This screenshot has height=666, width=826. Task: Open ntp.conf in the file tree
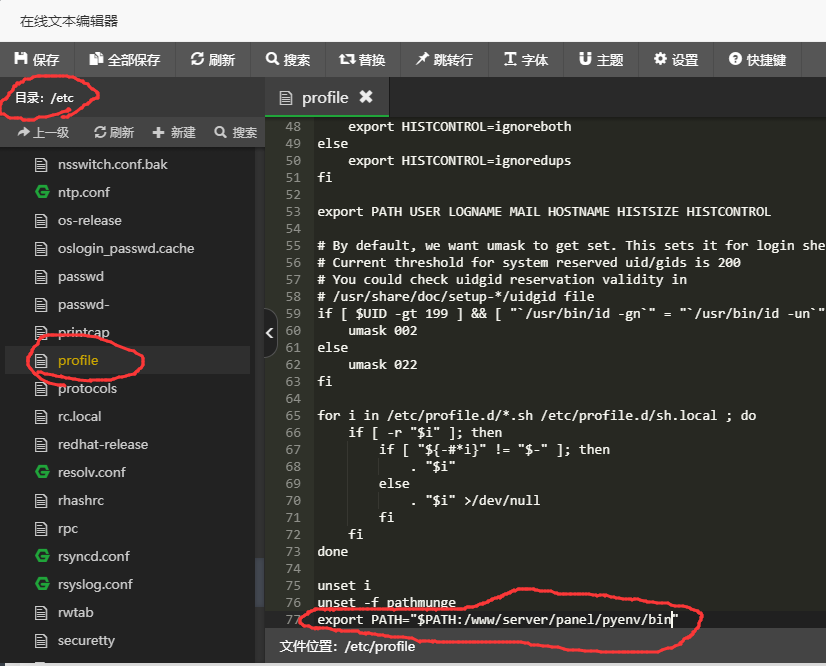tap(83, 192)
